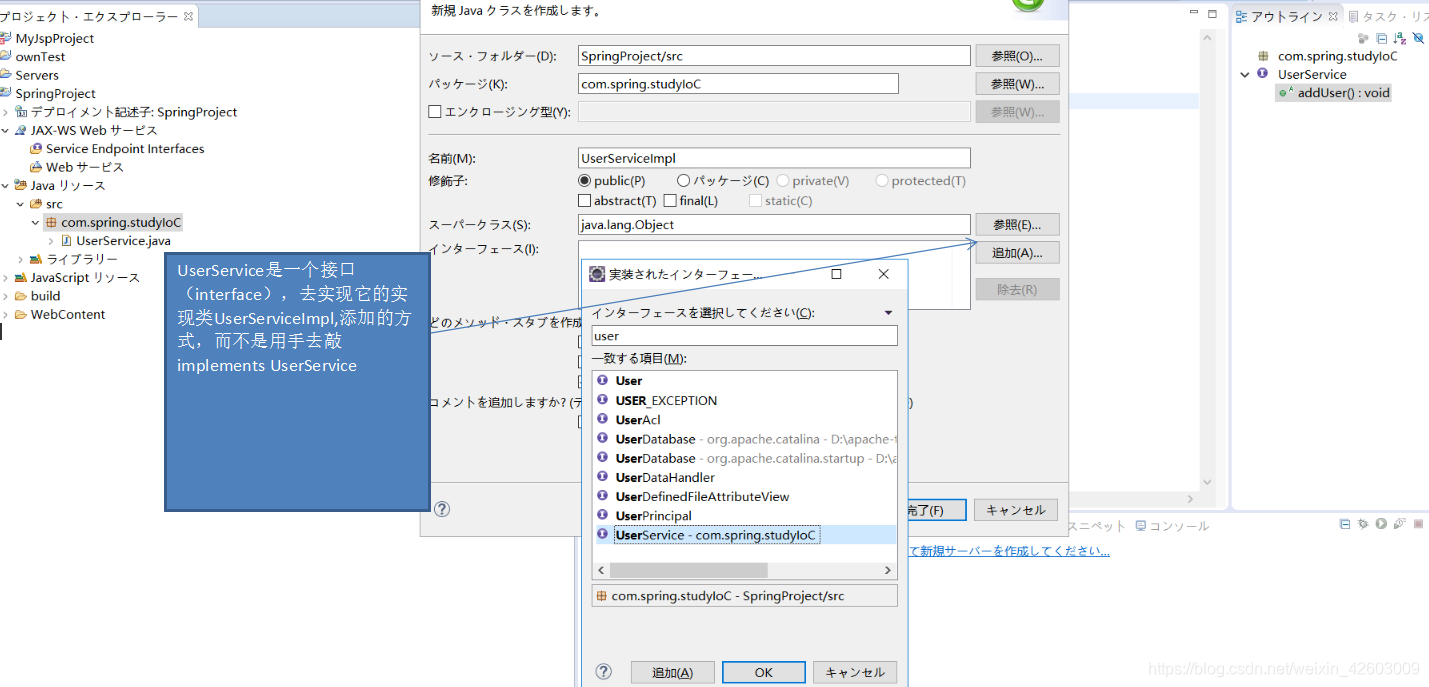Toggle the abstract(T) checkbox
Image resolution: width=1429 pixels, height=687 pixels.
click(x=585, y=201)
